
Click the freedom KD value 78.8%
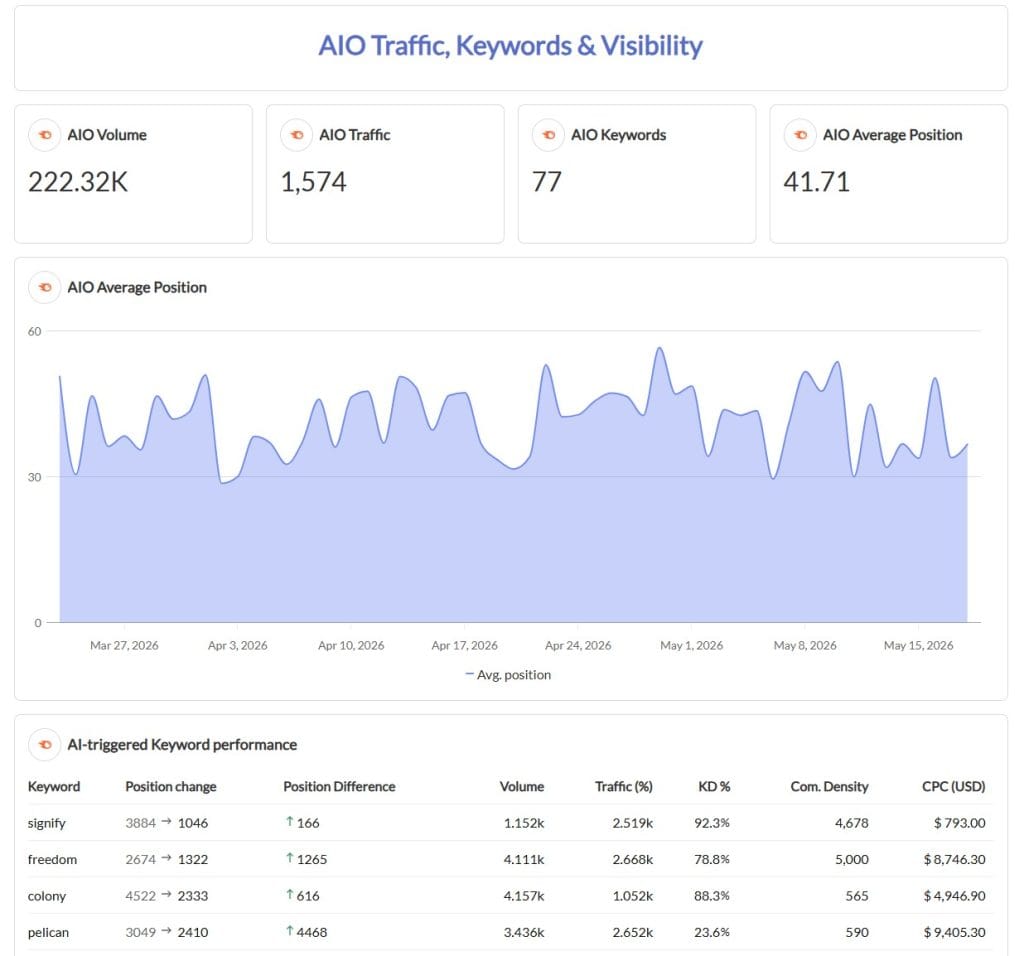pos(712,859)
